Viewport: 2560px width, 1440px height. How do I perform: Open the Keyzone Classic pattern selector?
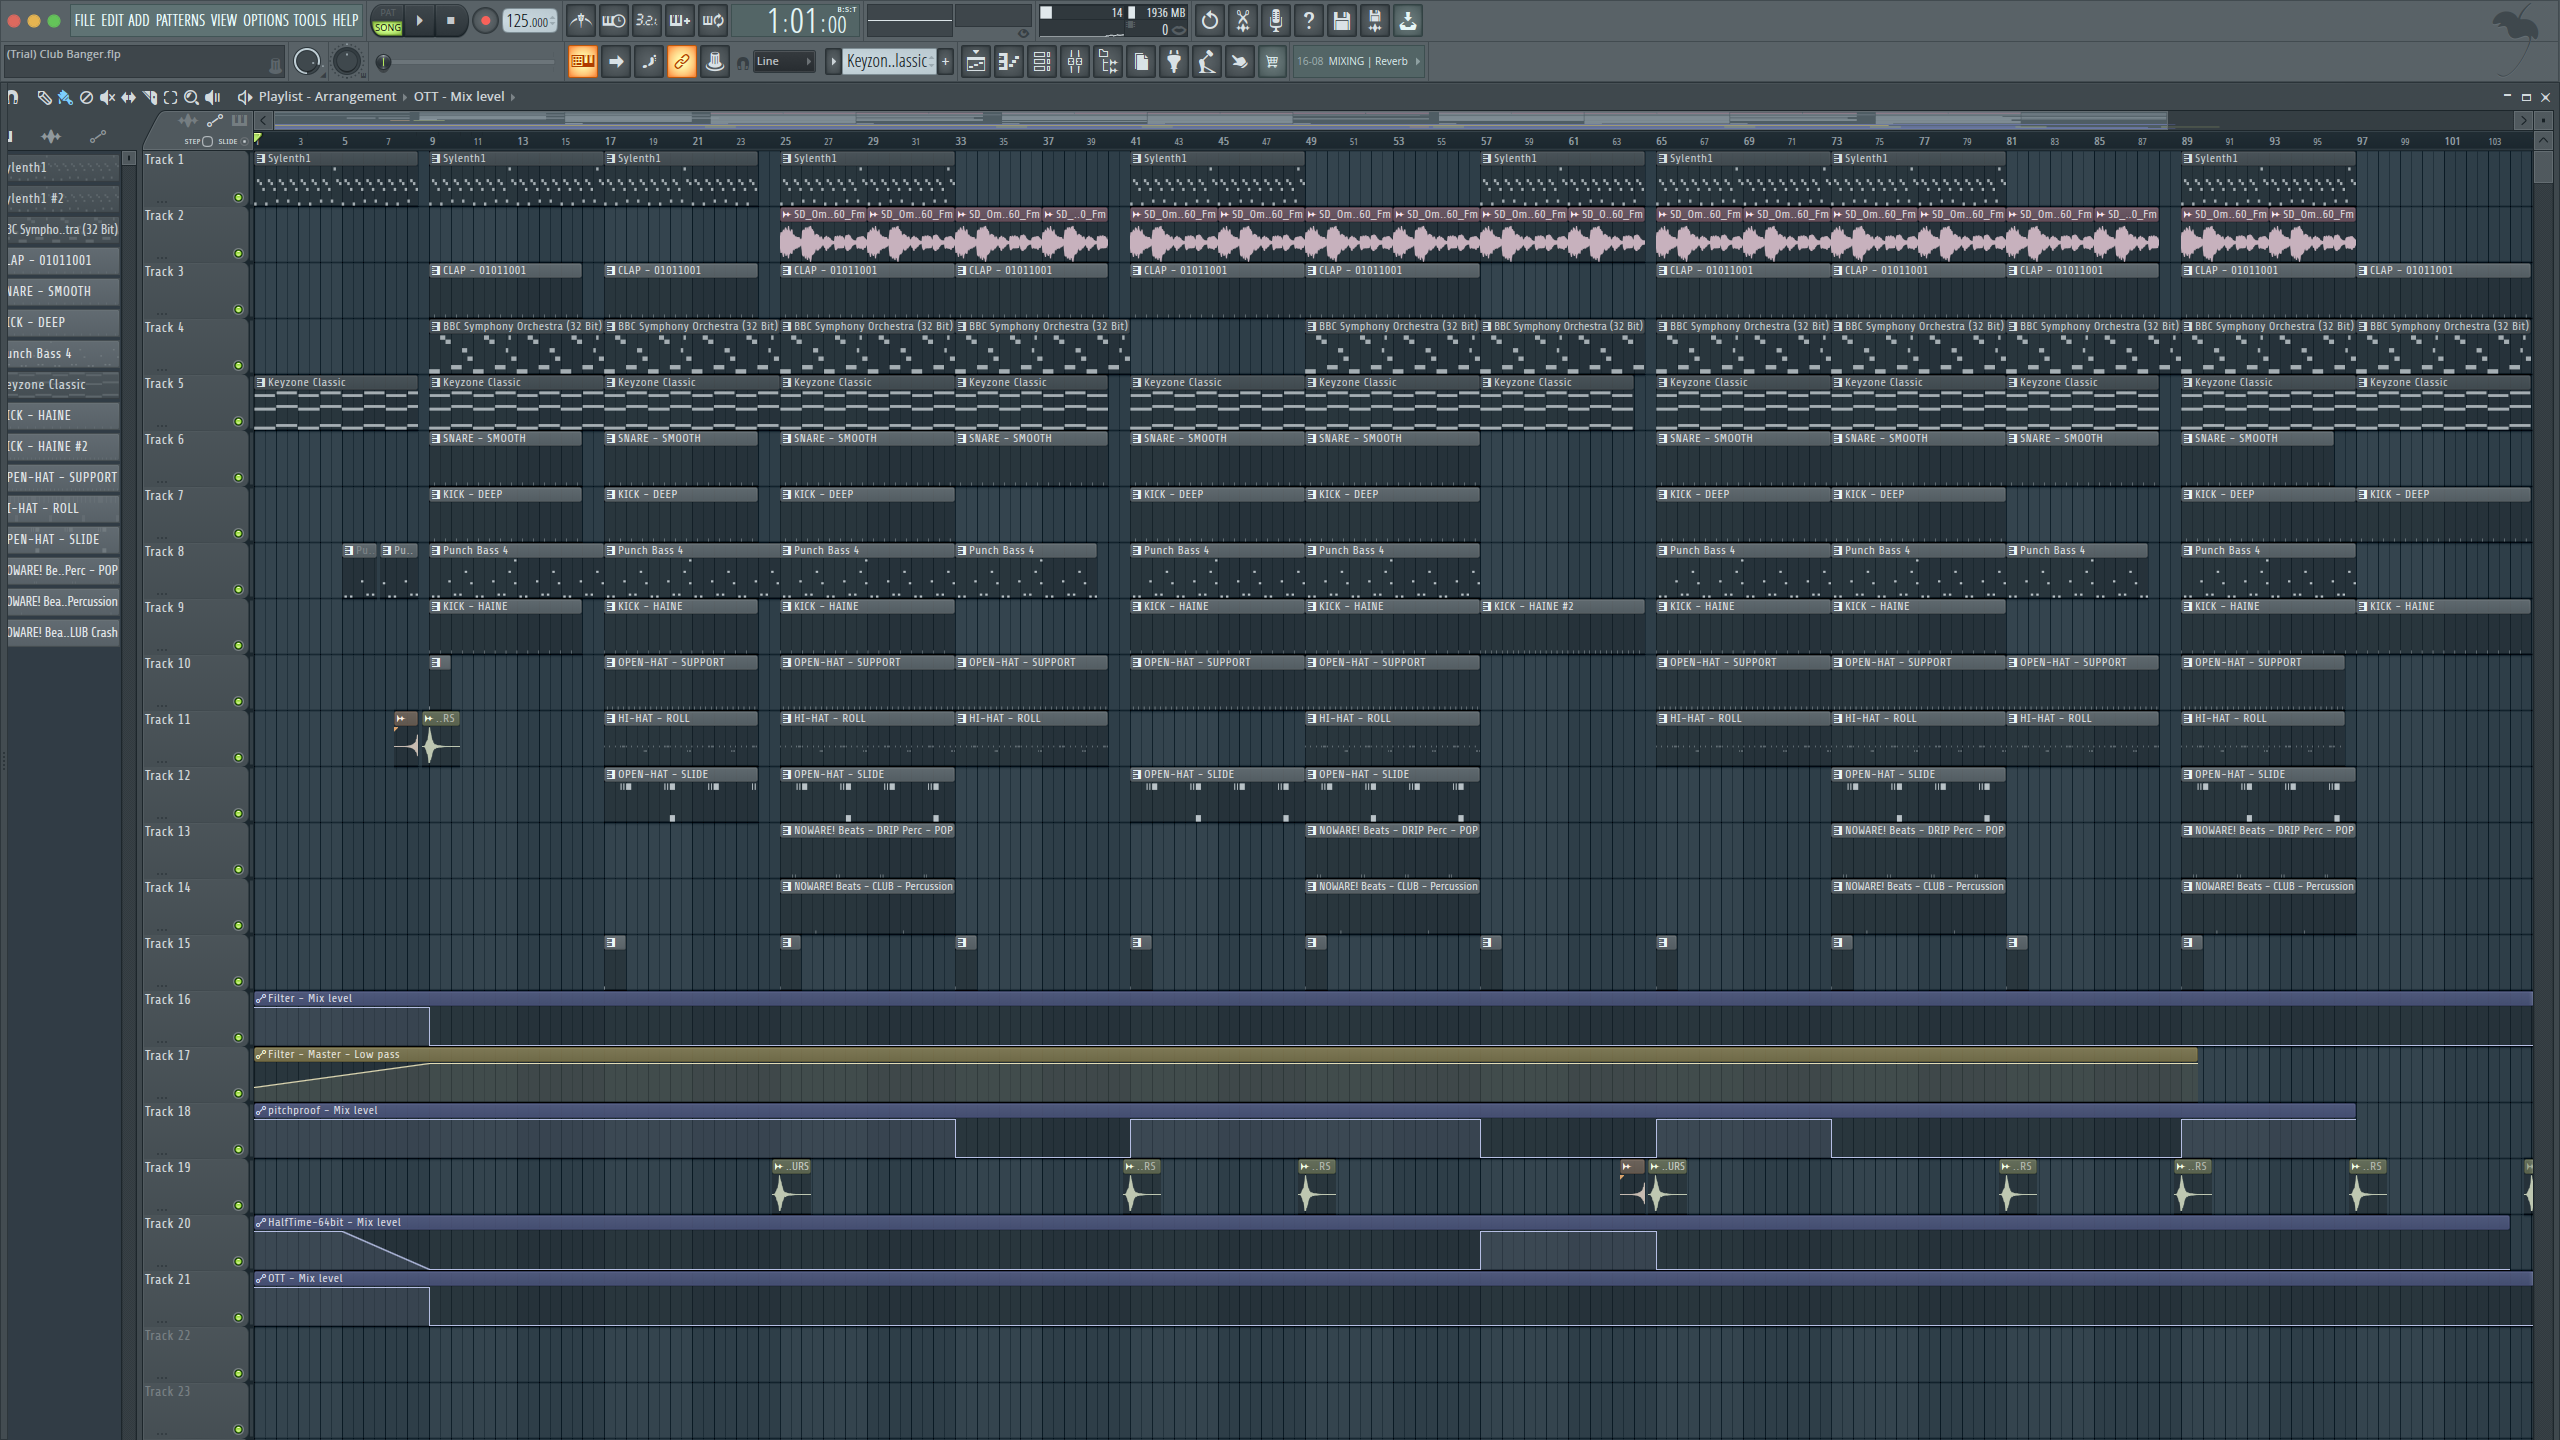point(889,62)
